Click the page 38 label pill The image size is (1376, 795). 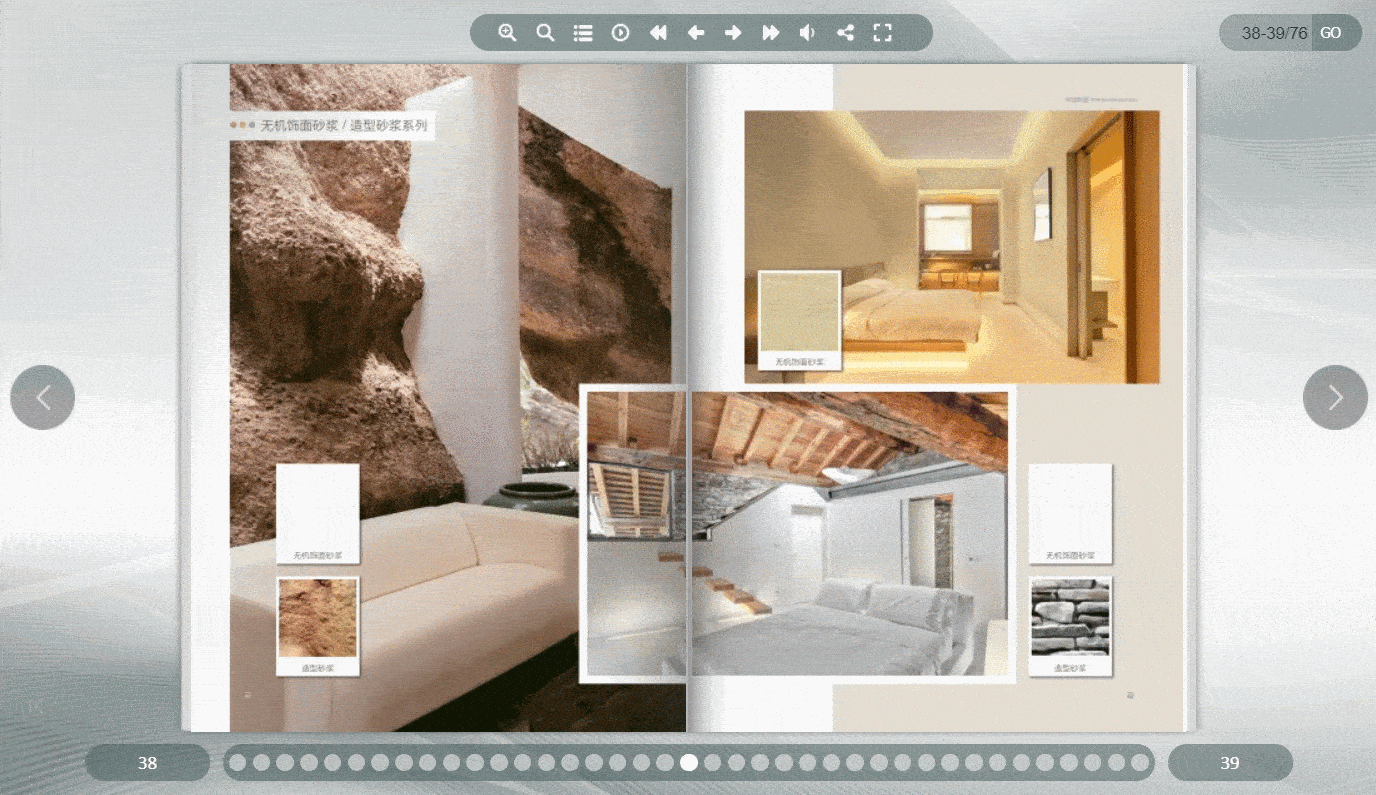click(x=147, y=763)
